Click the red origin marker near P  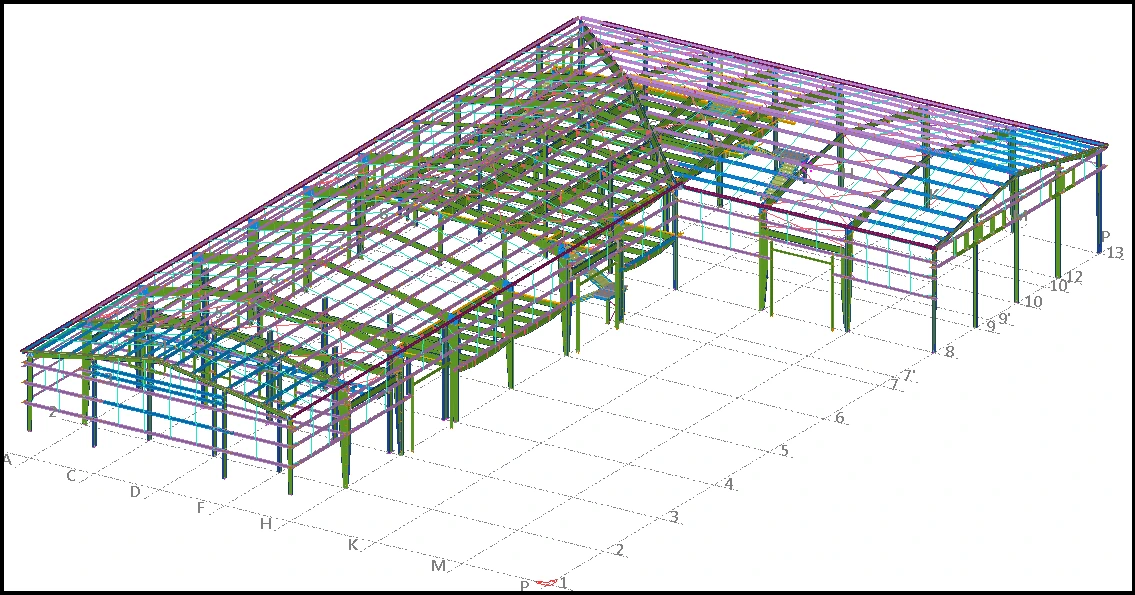(545, 583)
